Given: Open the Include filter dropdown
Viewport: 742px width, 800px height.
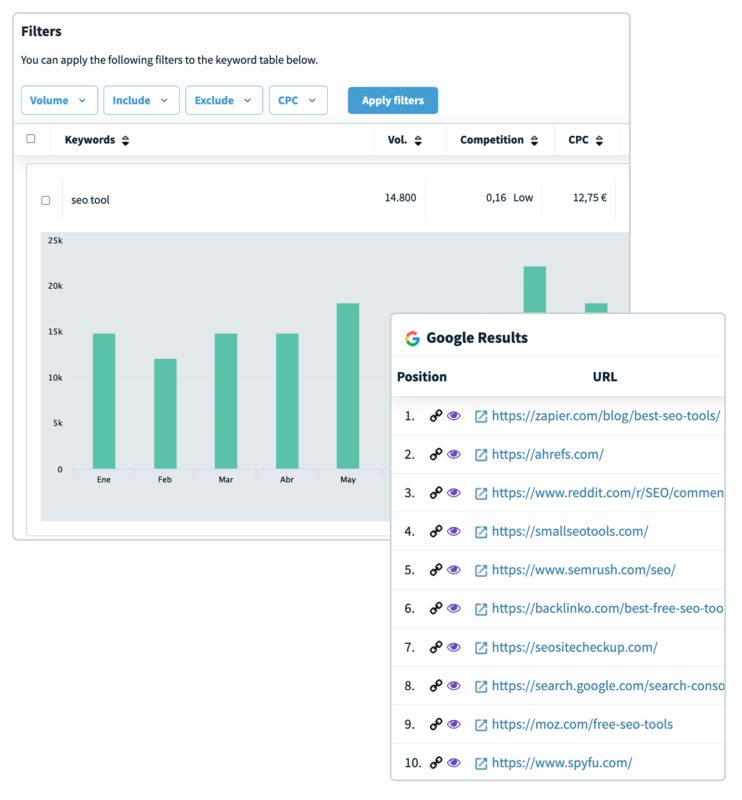Looking at the screenshot, I should [x=141, y=100].
